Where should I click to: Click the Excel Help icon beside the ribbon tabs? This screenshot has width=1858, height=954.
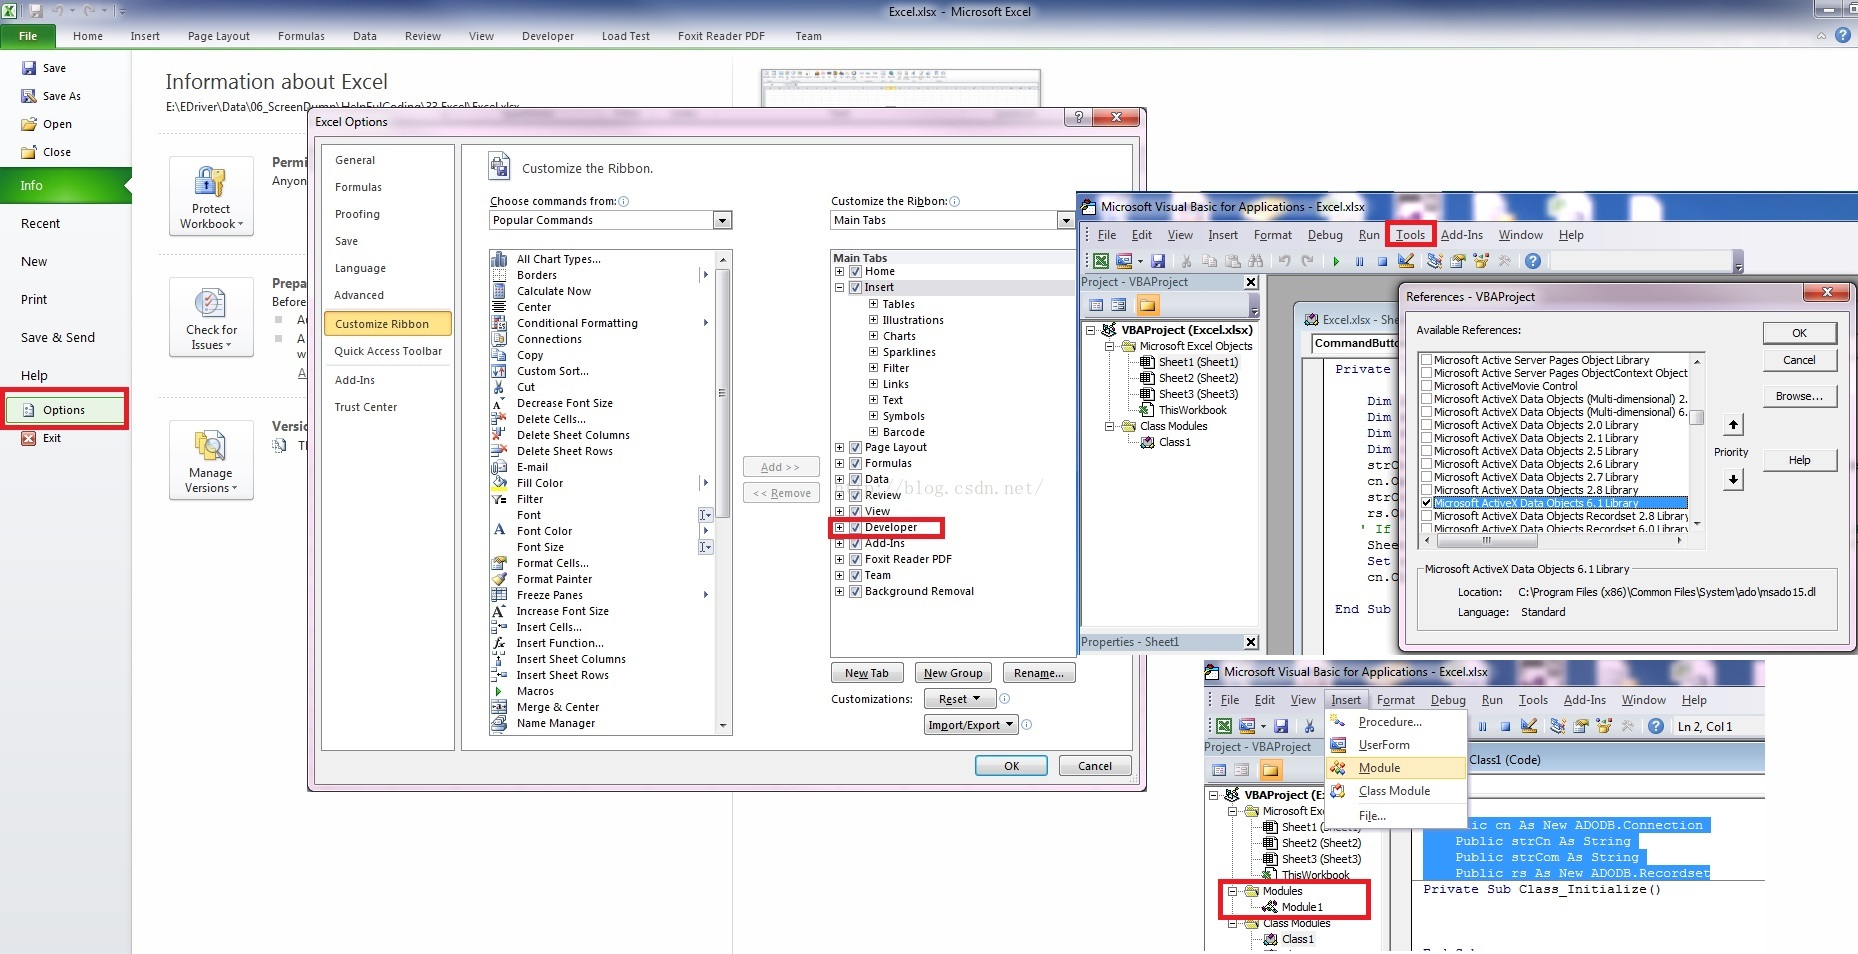[x=1843, y=36]
